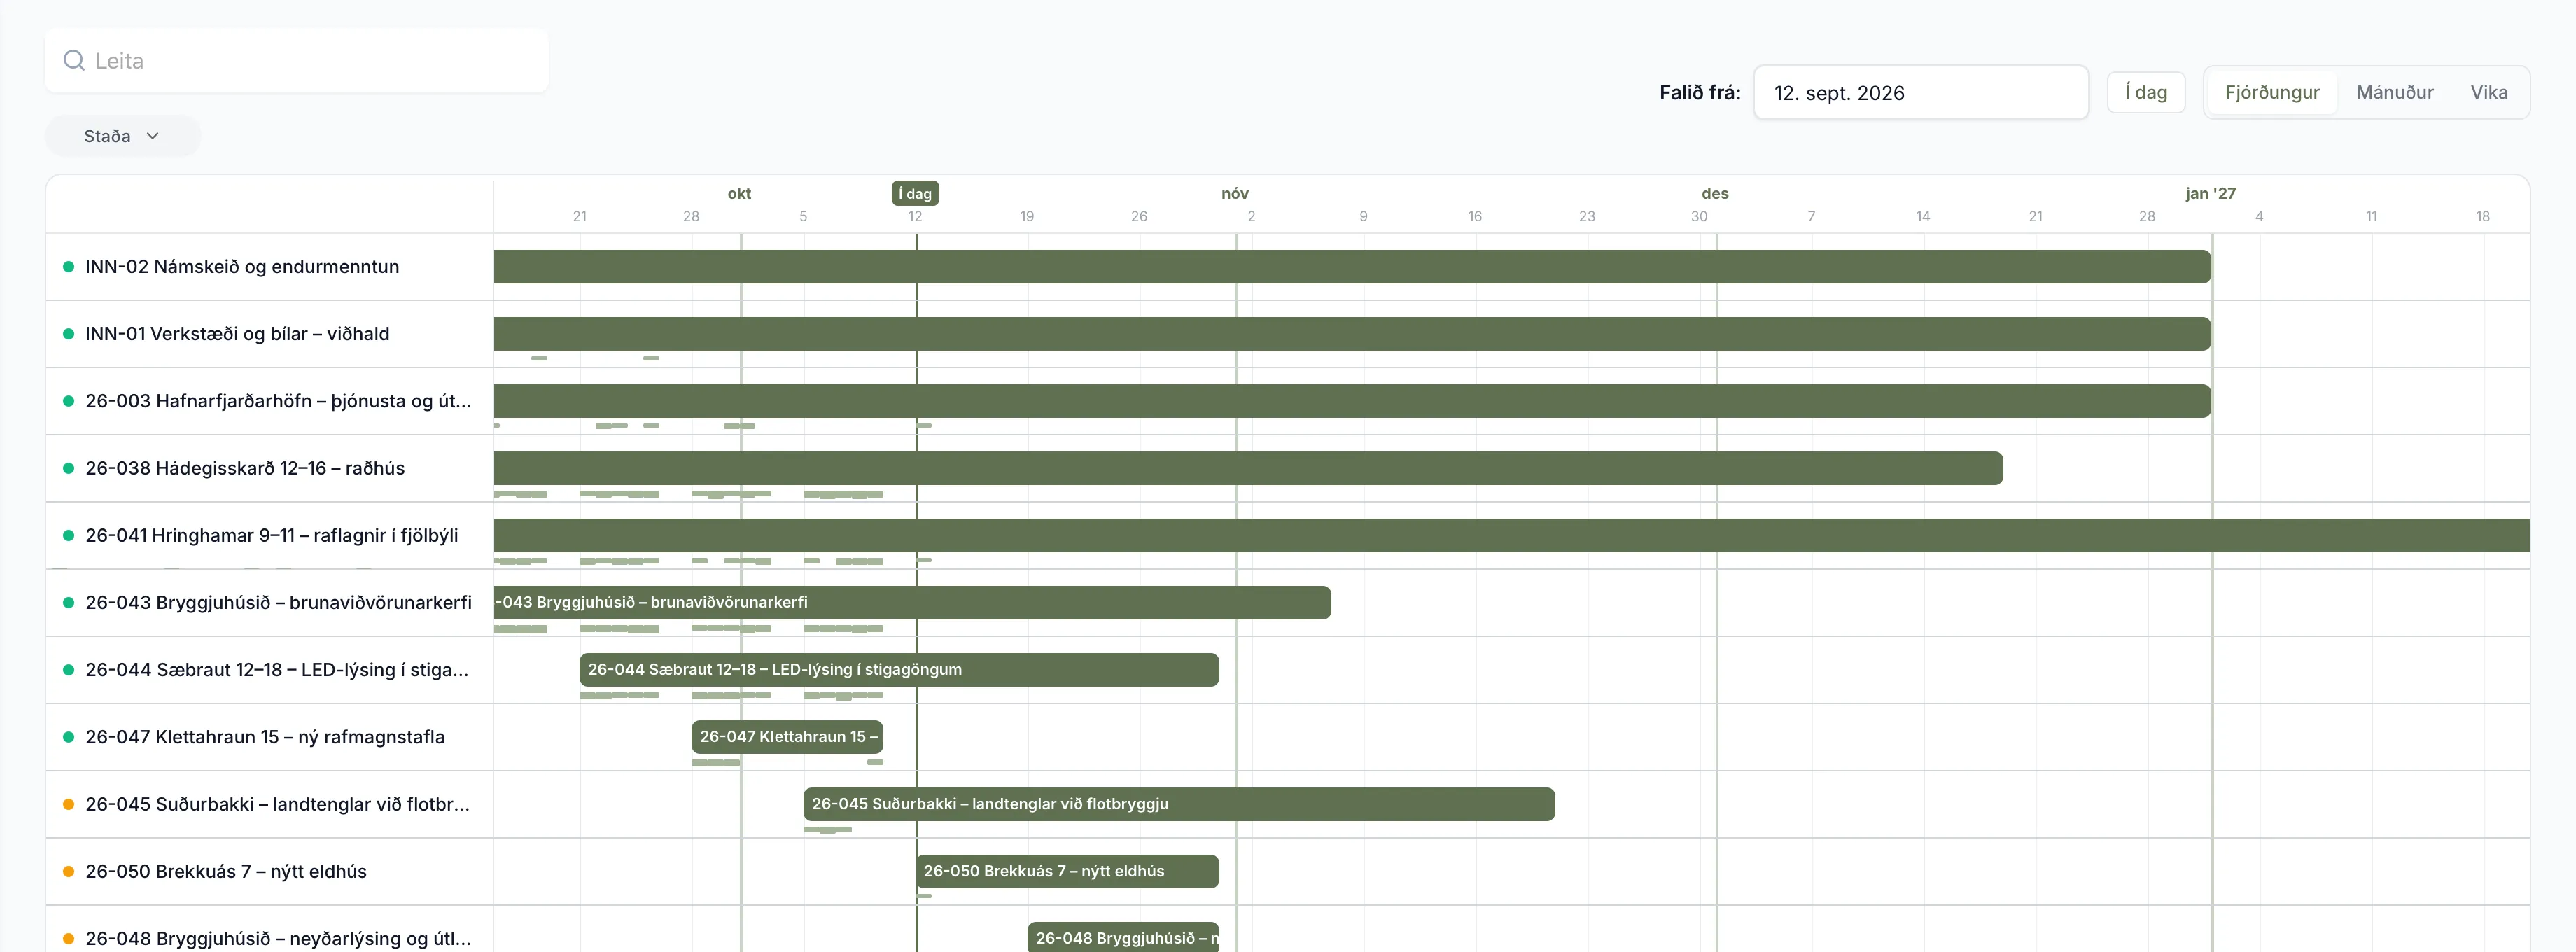Open the 26-044 Sæbraut timeline bar
This screenshot has height=952, width=2576.
(899, 670)
